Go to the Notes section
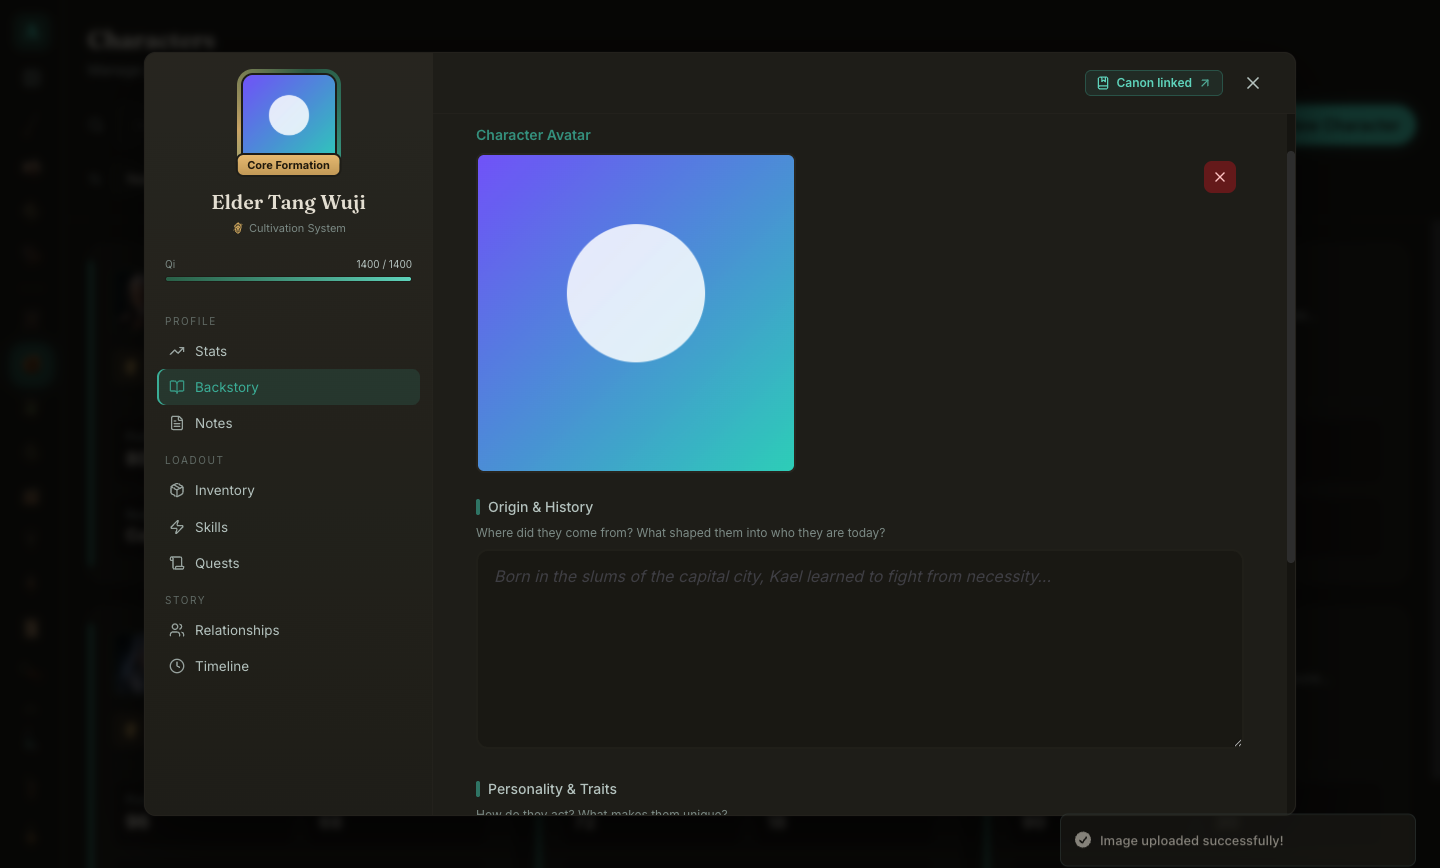 (288, 423)
